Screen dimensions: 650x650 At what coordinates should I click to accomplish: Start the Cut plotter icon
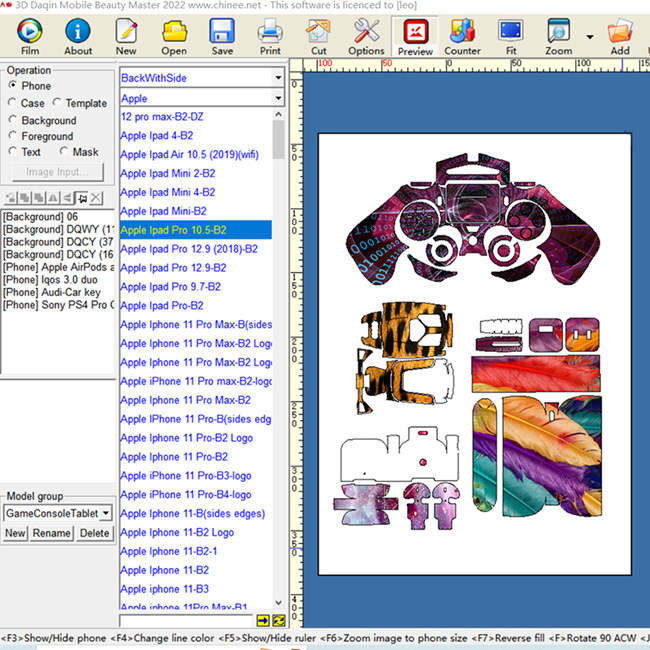318,33
